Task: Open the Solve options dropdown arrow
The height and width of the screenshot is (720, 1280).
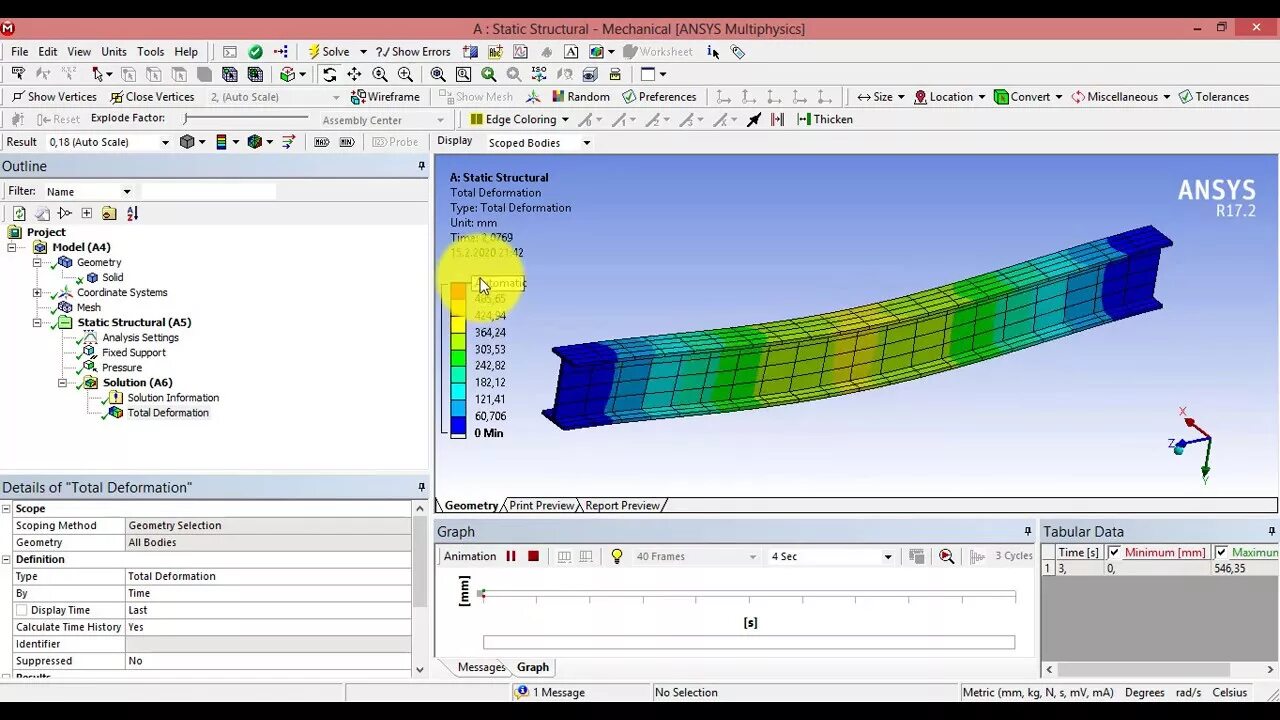Action: click(x=363, y=52)
